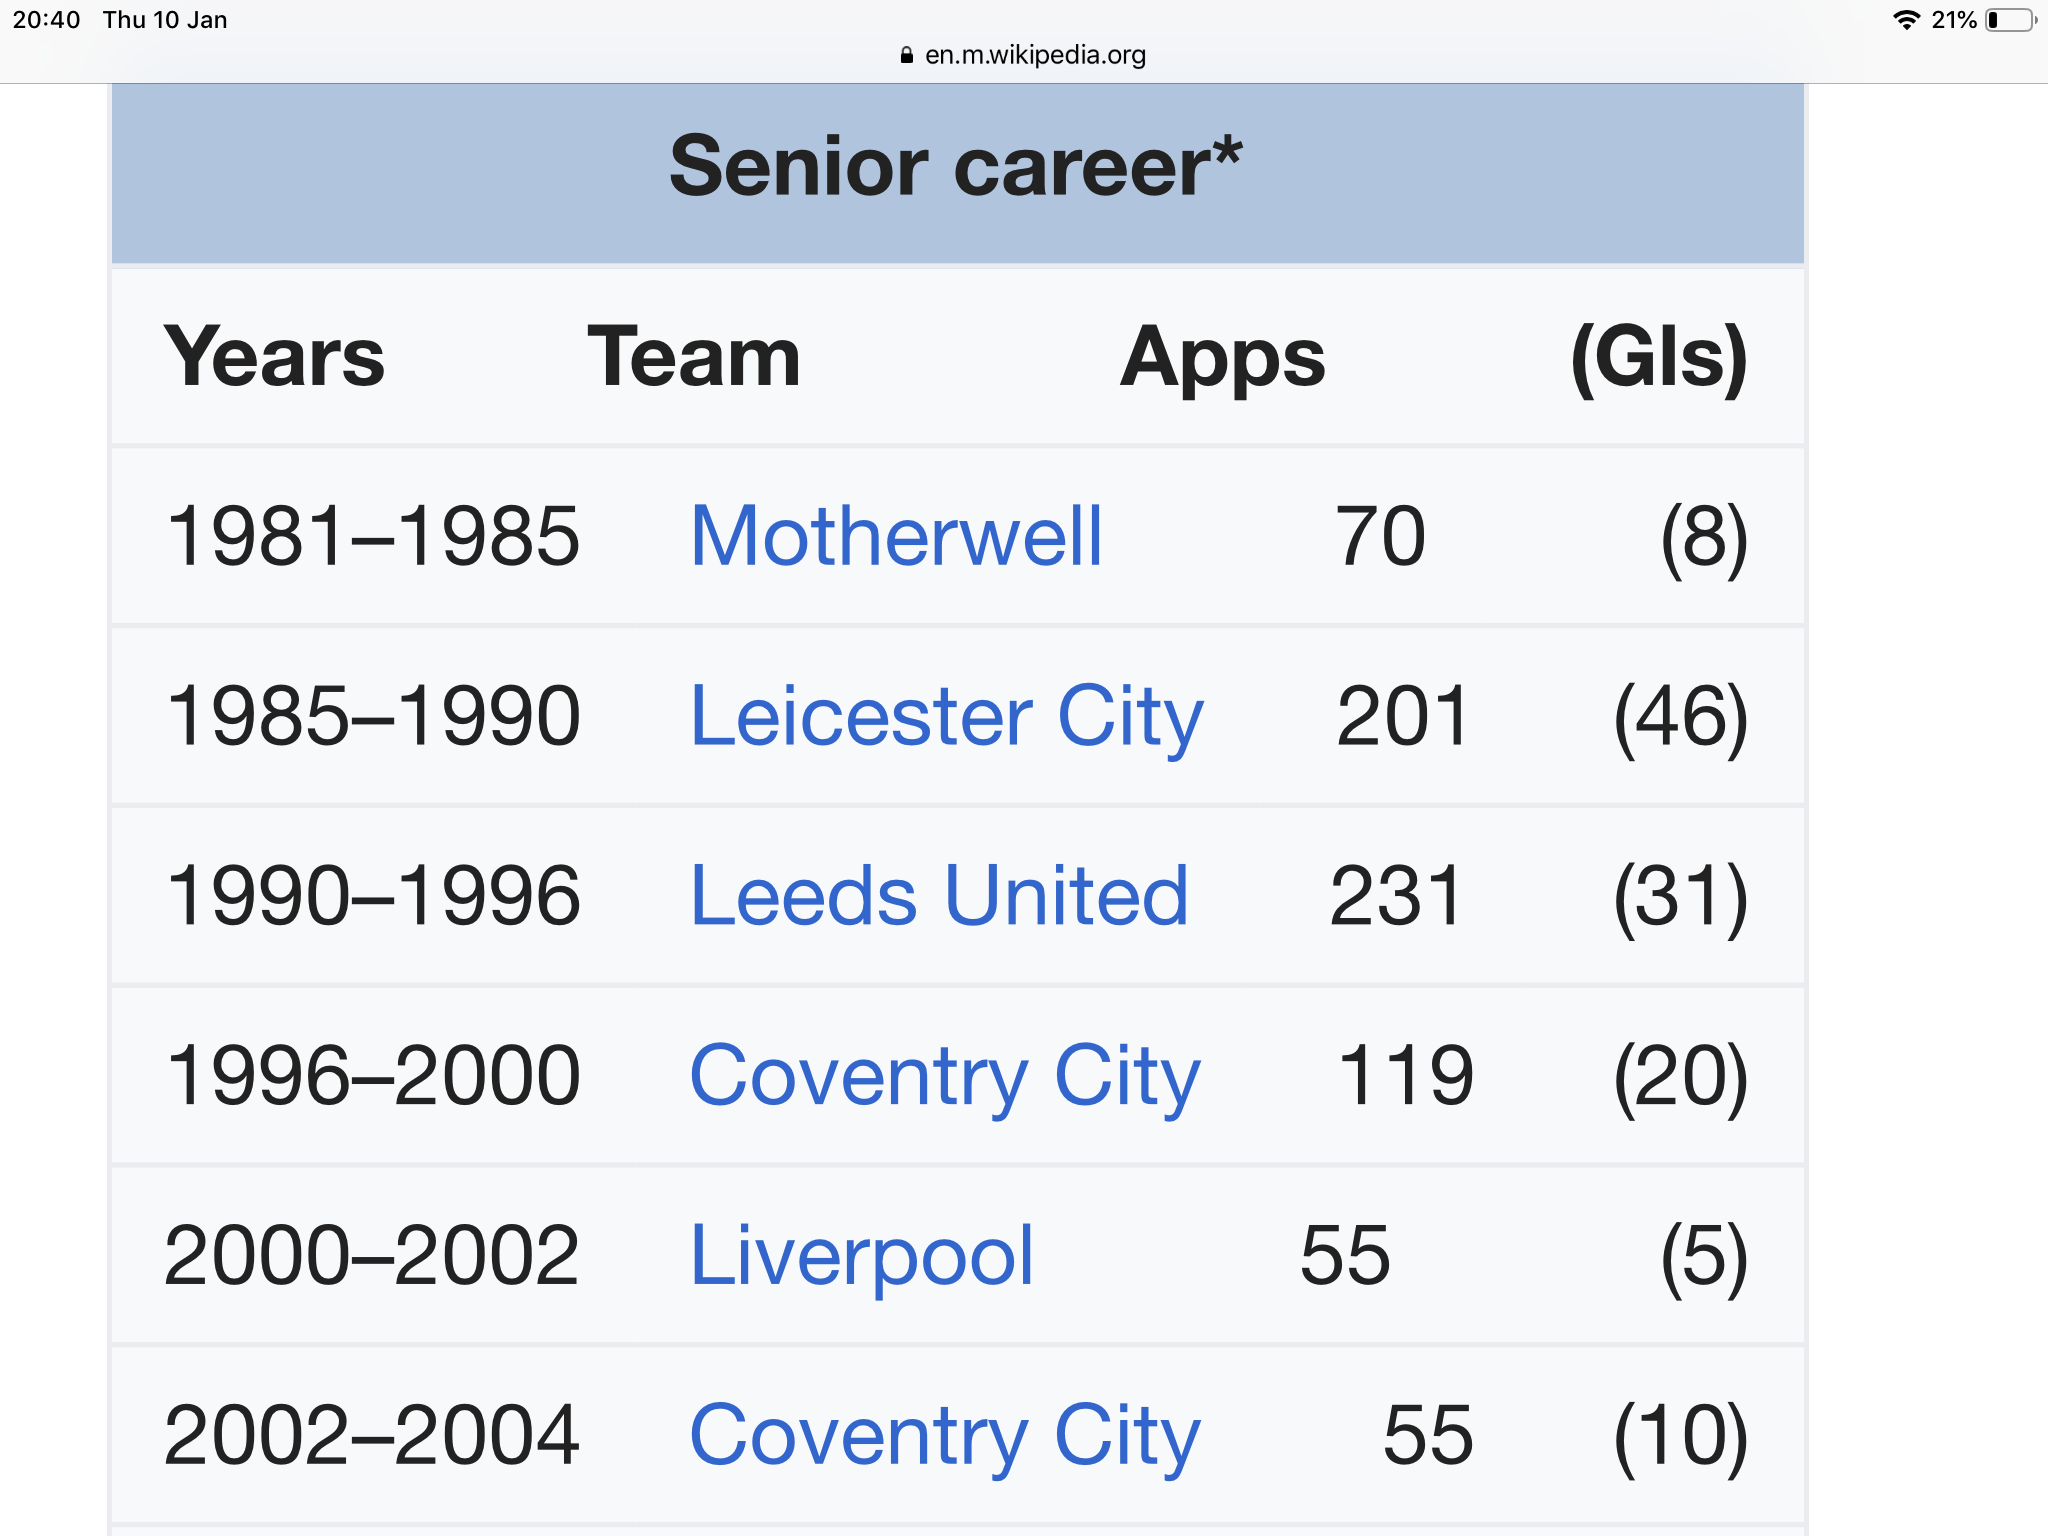Image resolution: width=2048 pixels, height=1536 pixels.
Task: Tap the (Gls) column header
Action: [x=1659, y=358]
